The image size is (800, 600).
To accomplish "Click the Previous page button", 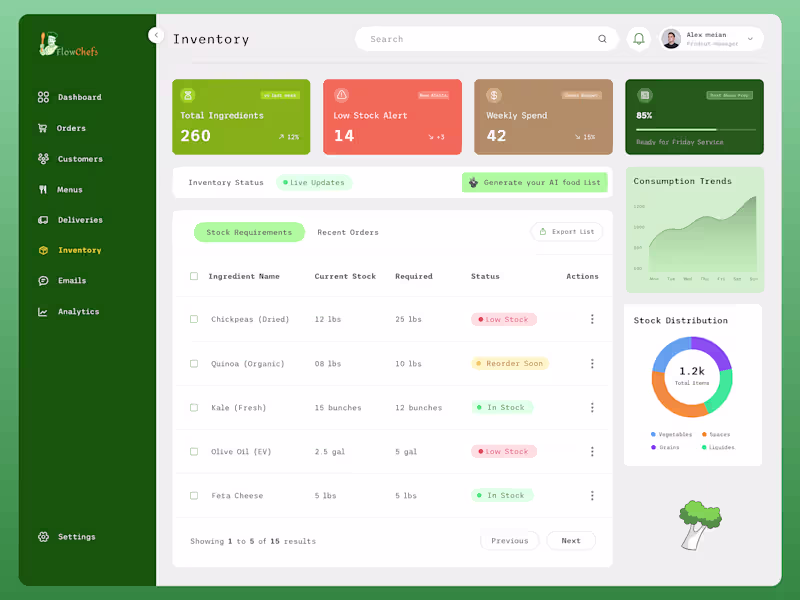I will [510, 541].
